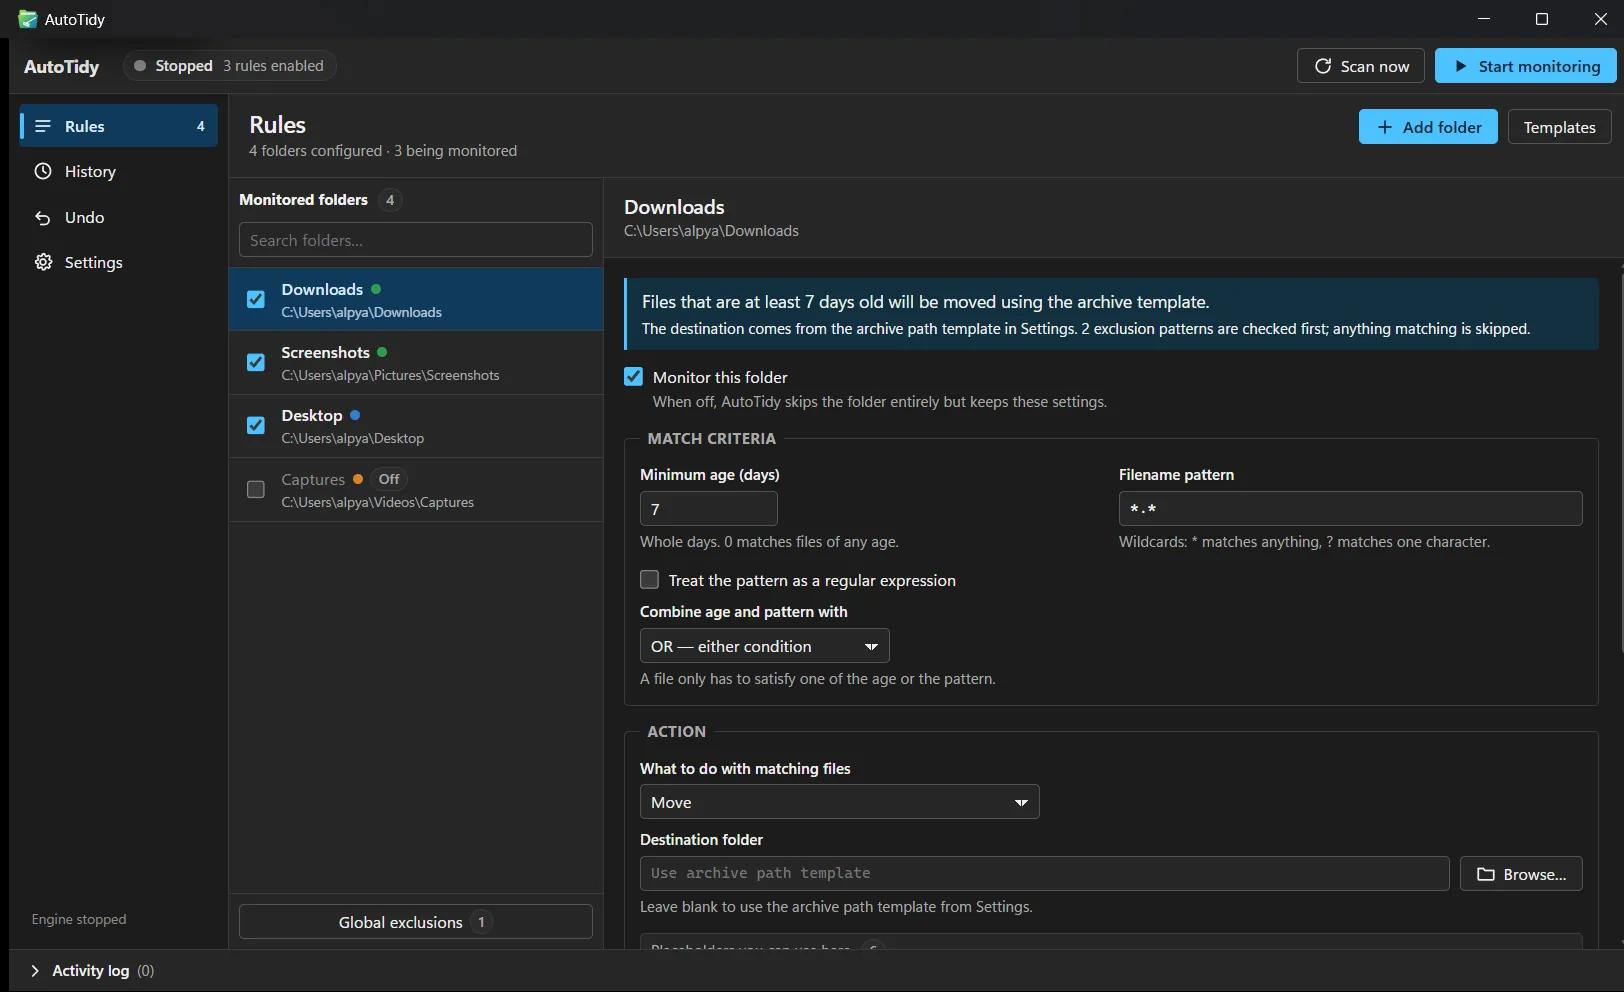
Task: Click the Rules count badge 4 in sidebar
Action: point(201,126)
